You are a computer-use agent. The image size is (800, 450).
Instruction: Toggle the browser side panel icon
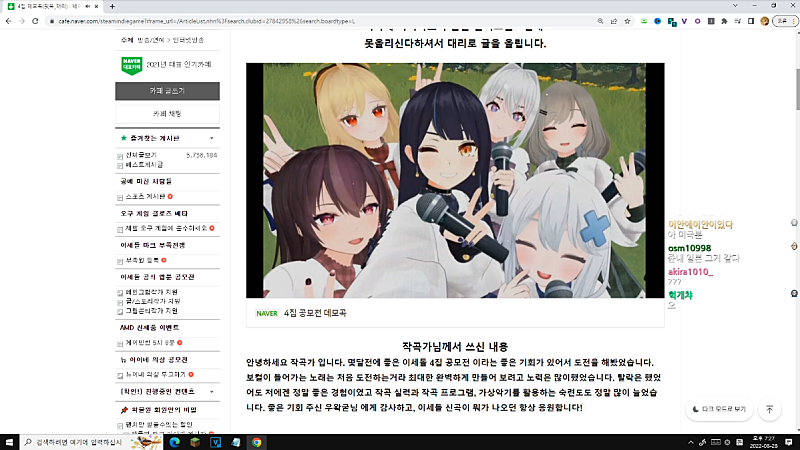[x=751, y=21]
